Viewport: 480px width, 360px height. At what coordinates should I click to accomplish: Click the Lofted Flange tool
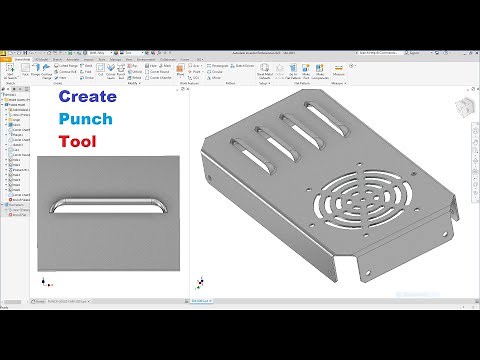[x=66, y=66]
